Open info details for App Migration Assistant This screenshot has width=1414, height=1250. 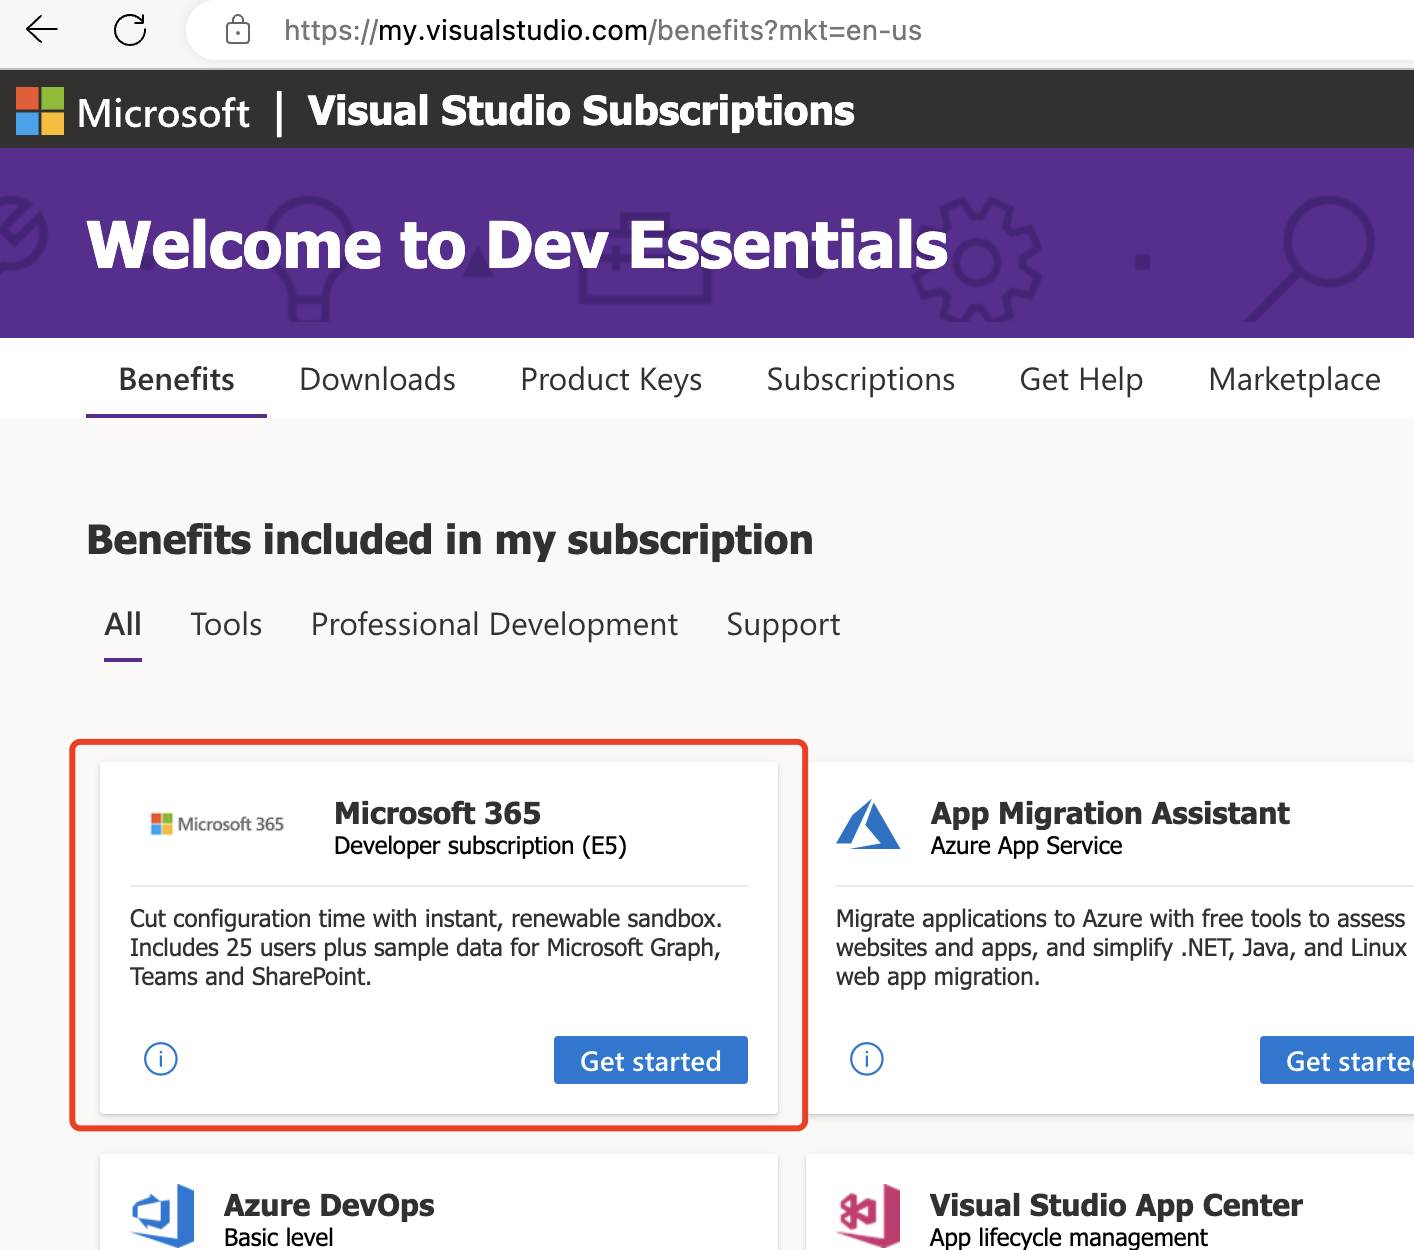coord(866,1059)
